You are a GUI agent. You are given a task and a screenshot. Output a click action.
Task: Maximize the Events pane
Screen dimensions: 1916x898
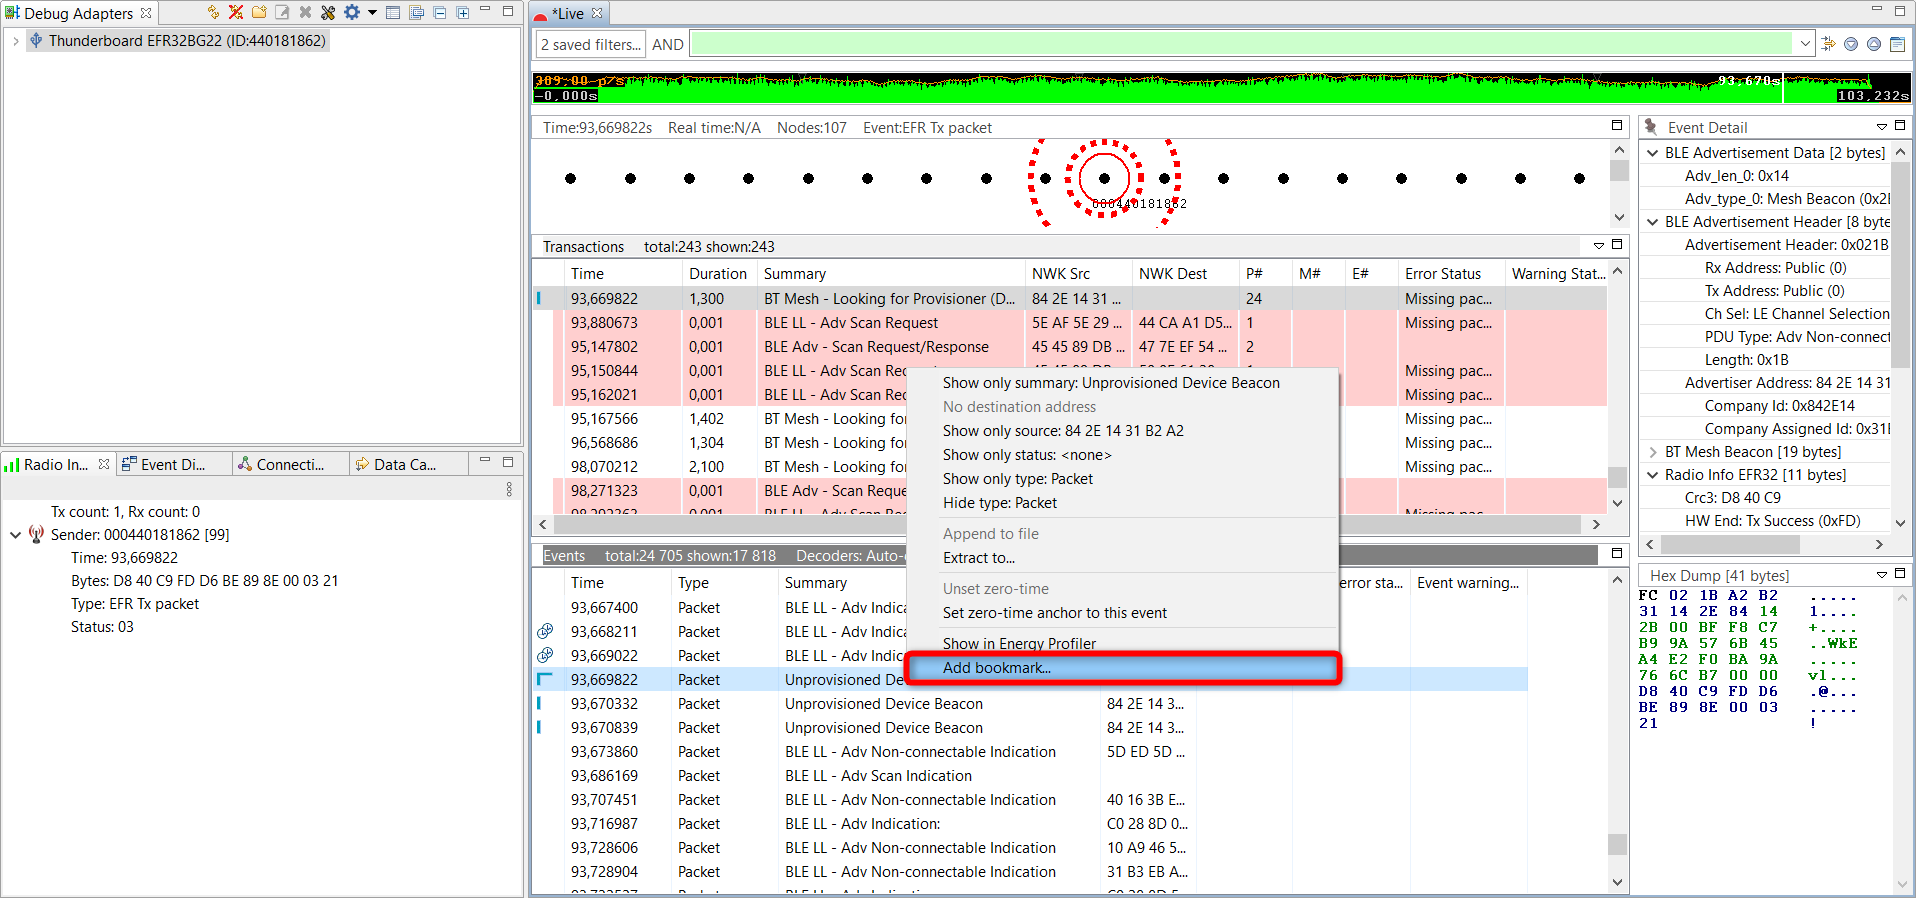1617,553
